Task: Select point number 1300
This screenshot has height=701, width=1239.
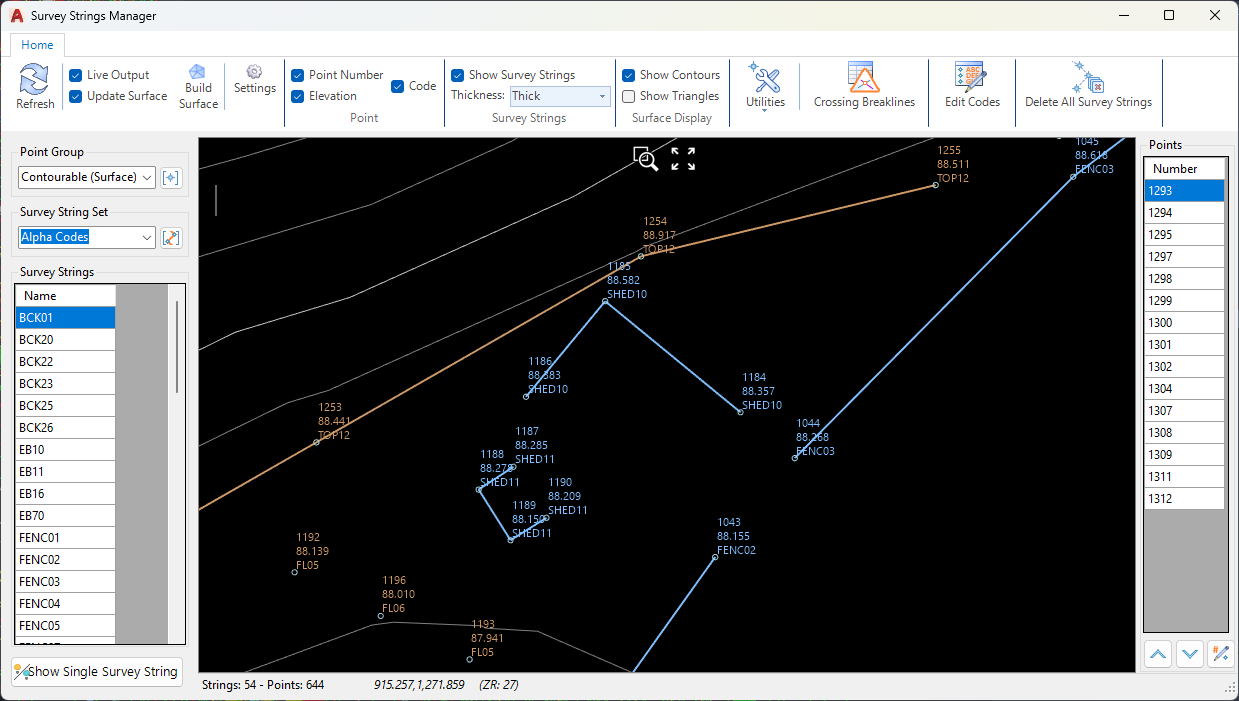Action: coord(1185,323)
